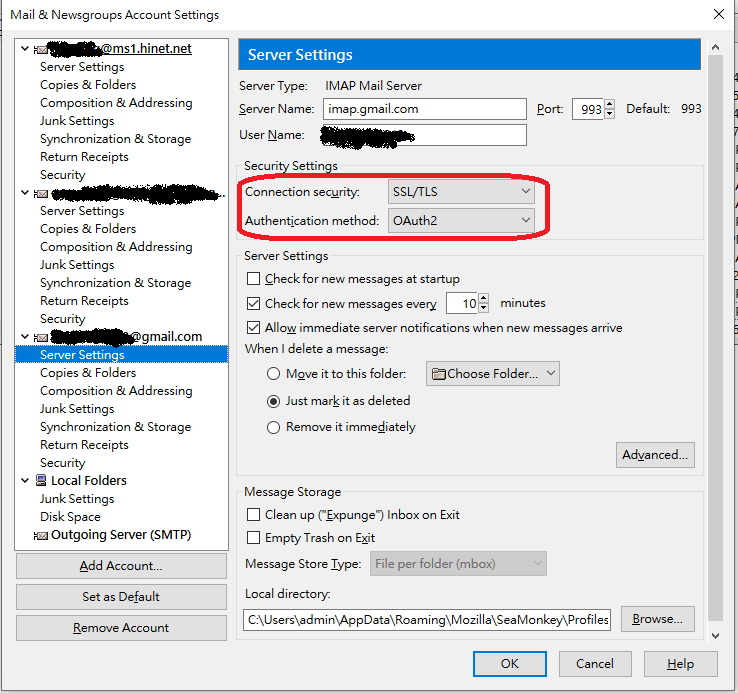The width and height of the screenshot is (738, 693).
Task: Enable Empty Trash on Exit checkbox
Action: [253, 538]
